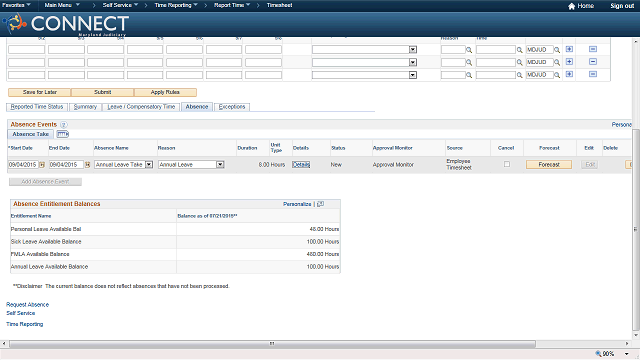Click the Submit button
Image resolution: width=640 pixels, height=360 pixels.
pos(102,92)
